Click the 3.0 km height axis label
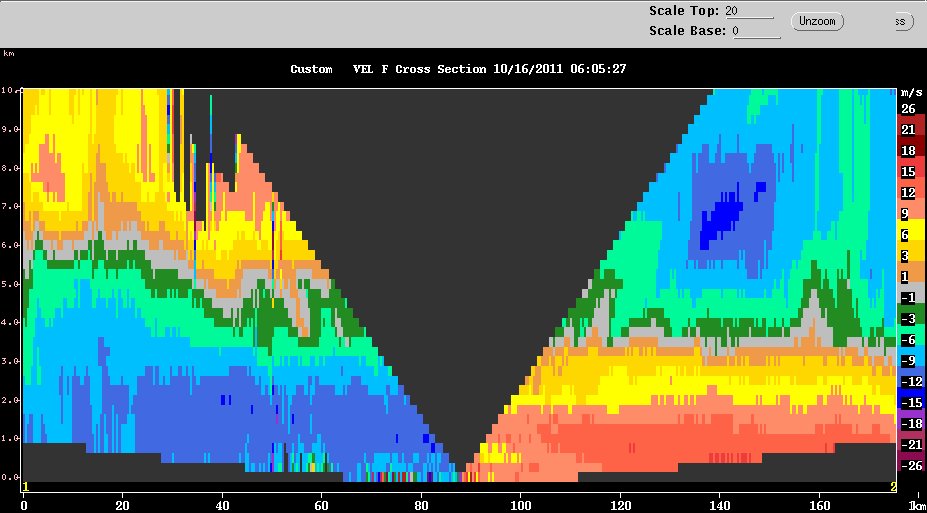The image size is (927, 513). pyautogui.click(x=12, y=361)
